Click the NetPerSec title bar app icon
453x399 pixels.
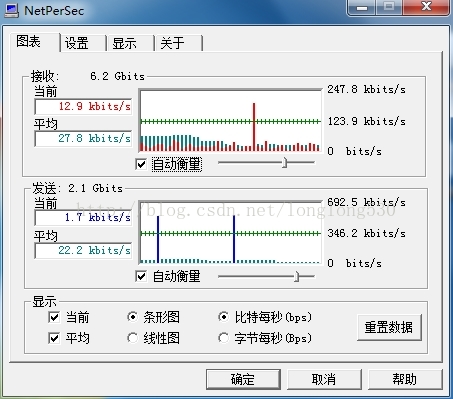(11, 10)
